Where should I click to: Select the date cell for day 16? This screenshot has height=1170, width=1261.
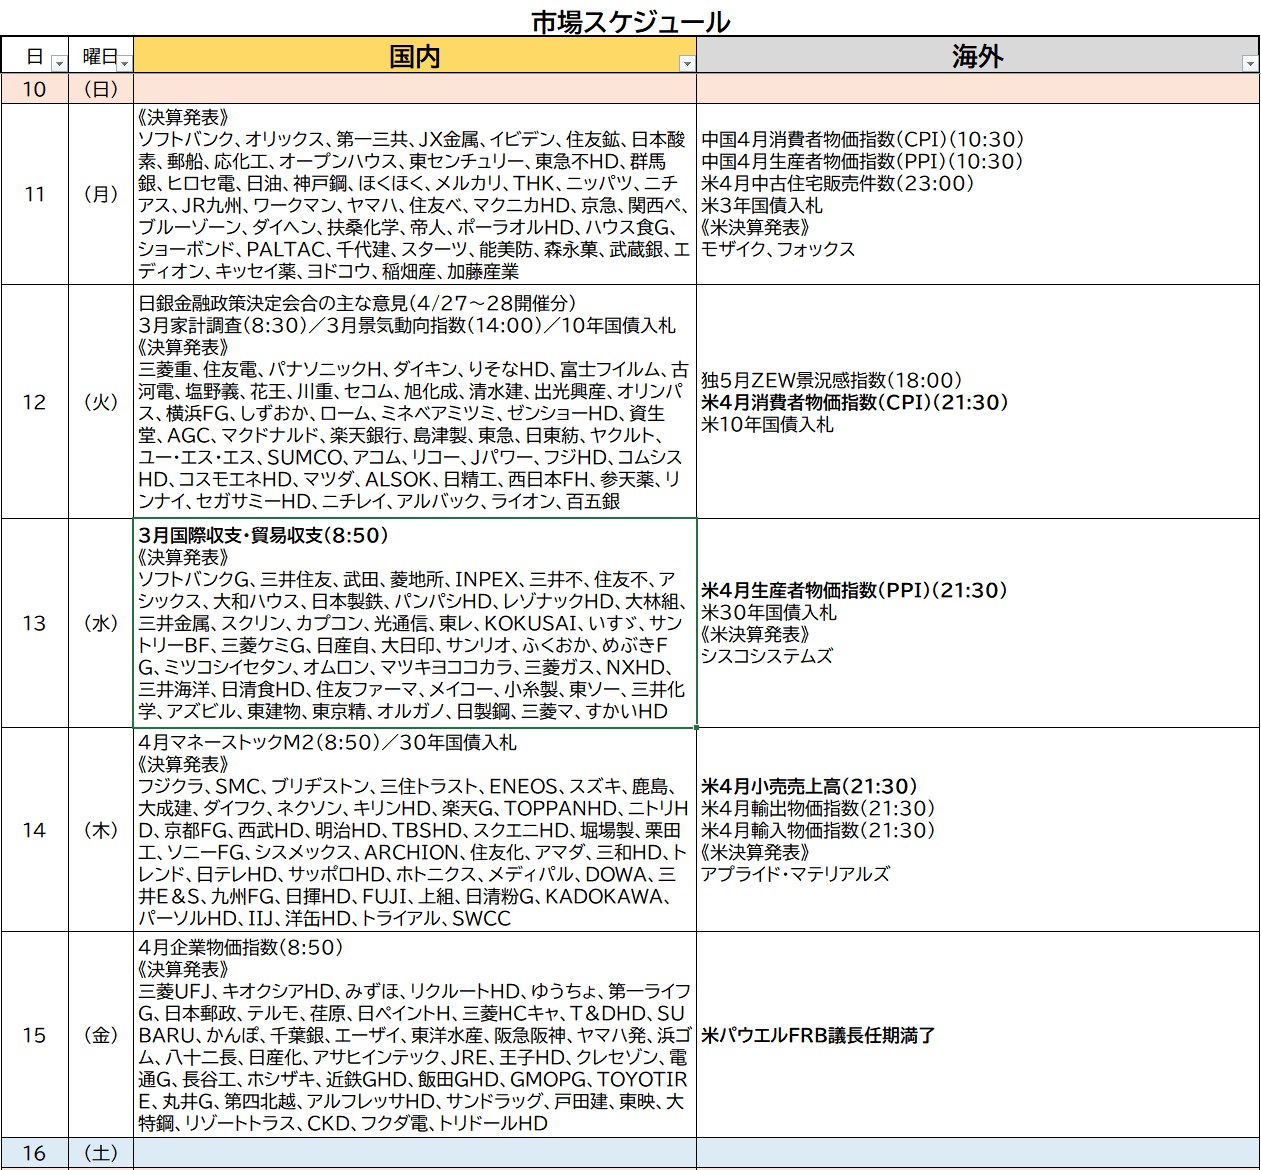pyautogui.click(x=34, y=1153)
